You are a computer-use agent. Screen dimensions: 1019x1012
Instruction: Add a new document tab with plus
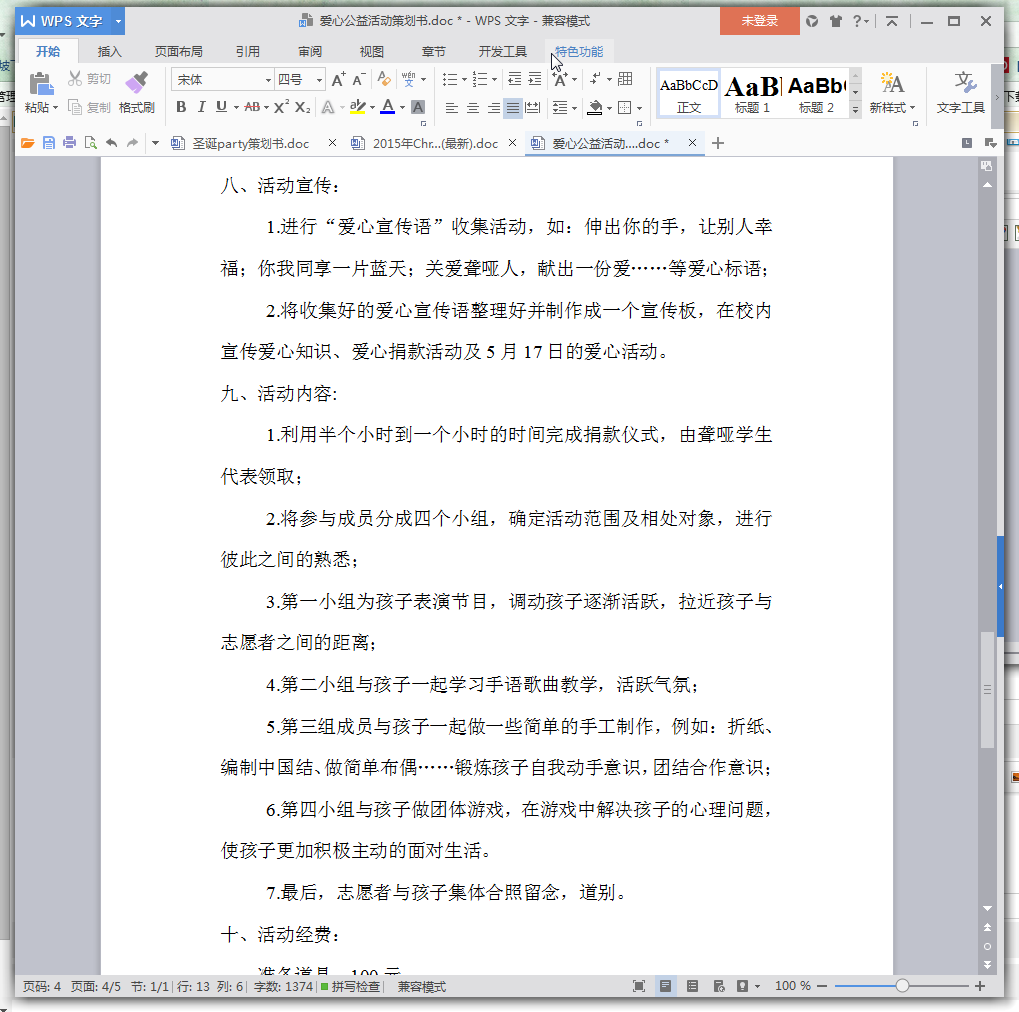(718, 143)
